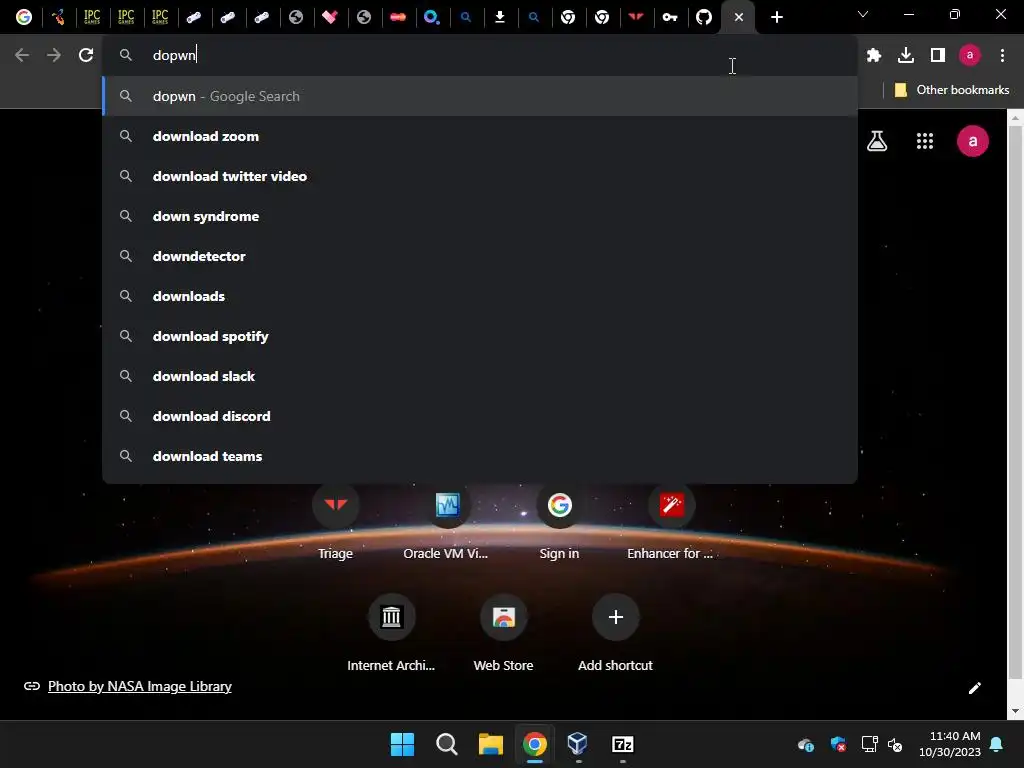Go forward to next page
Viewport: 1024px width, 768px height.
[x=54, y=55]
